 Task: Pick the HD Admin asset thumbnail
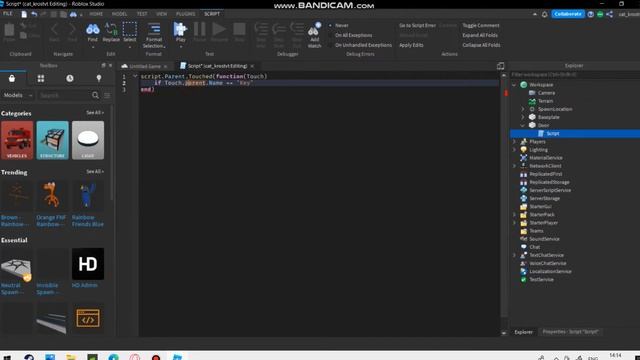[x=88, y=264]
